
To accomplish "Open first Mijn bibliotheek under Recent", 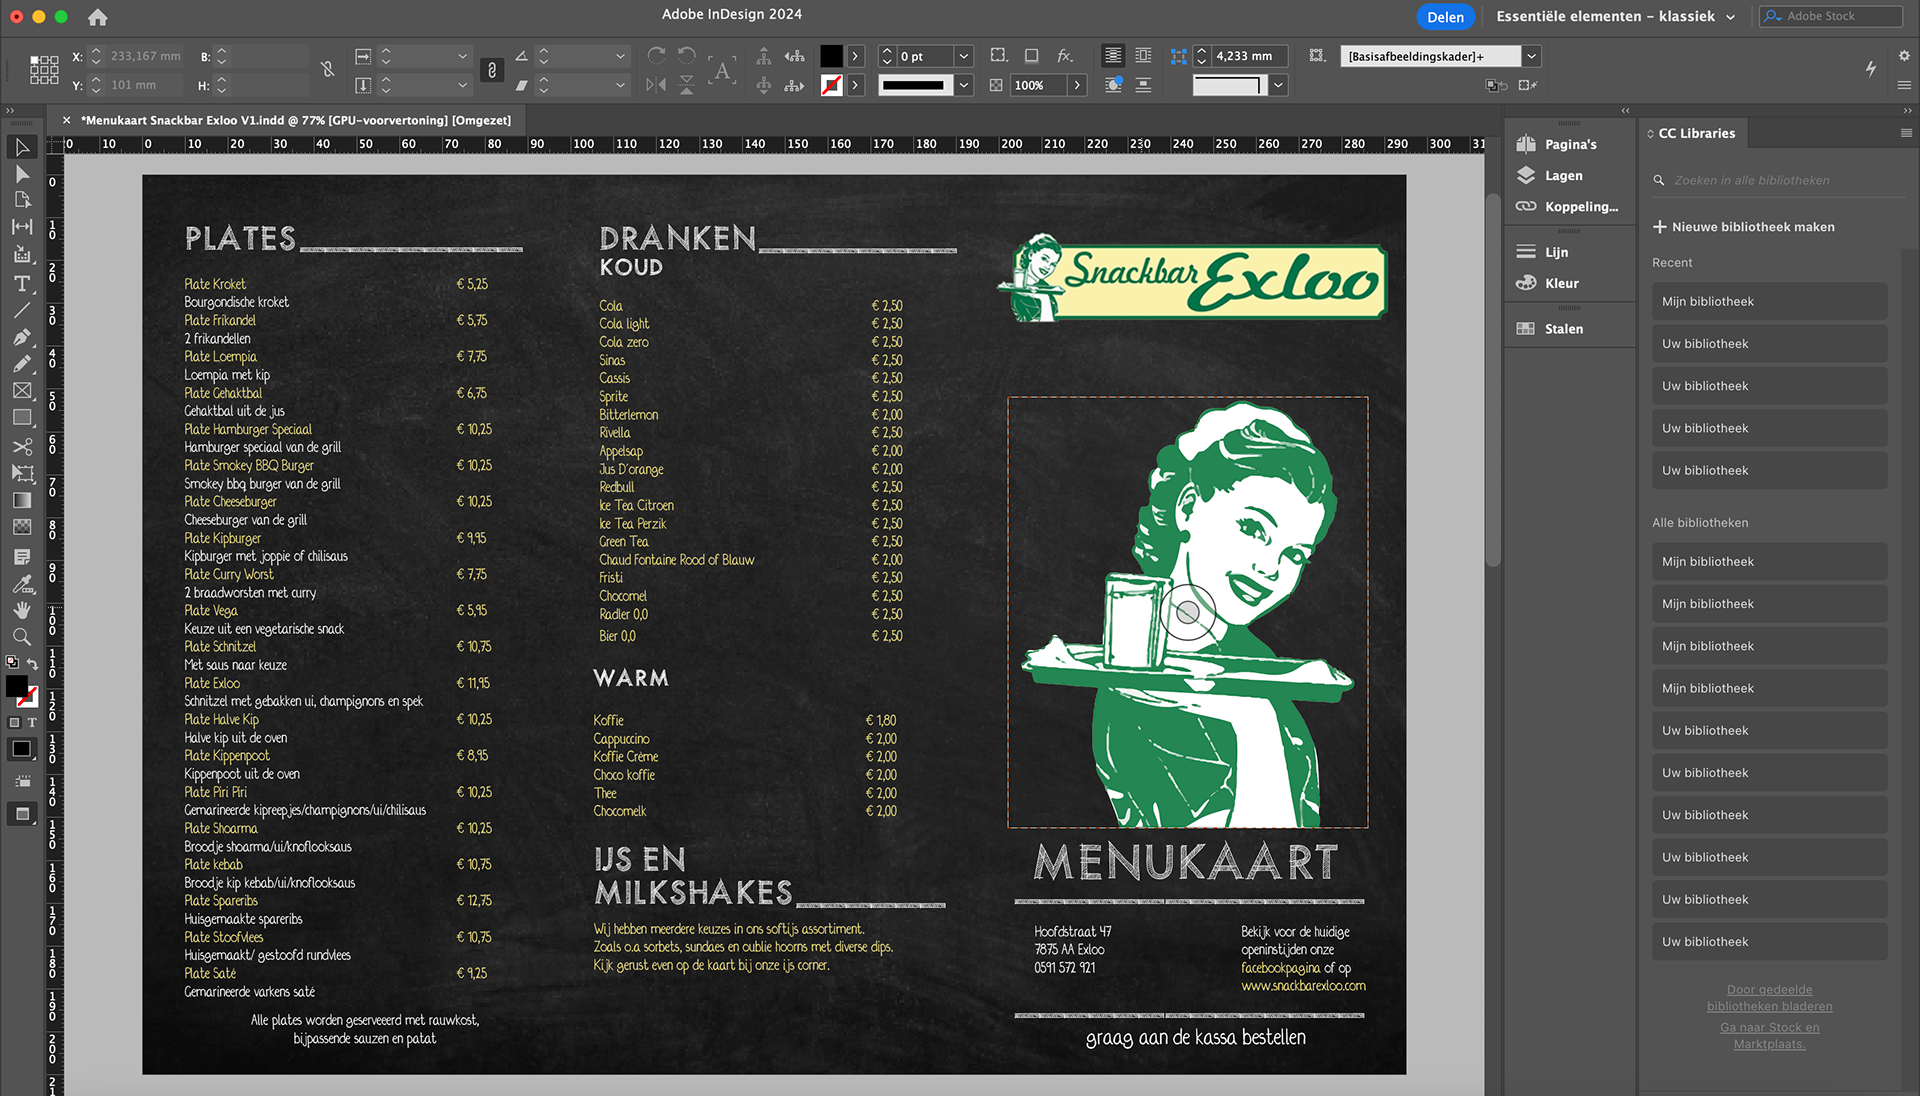I will (x=1769, y=302).
